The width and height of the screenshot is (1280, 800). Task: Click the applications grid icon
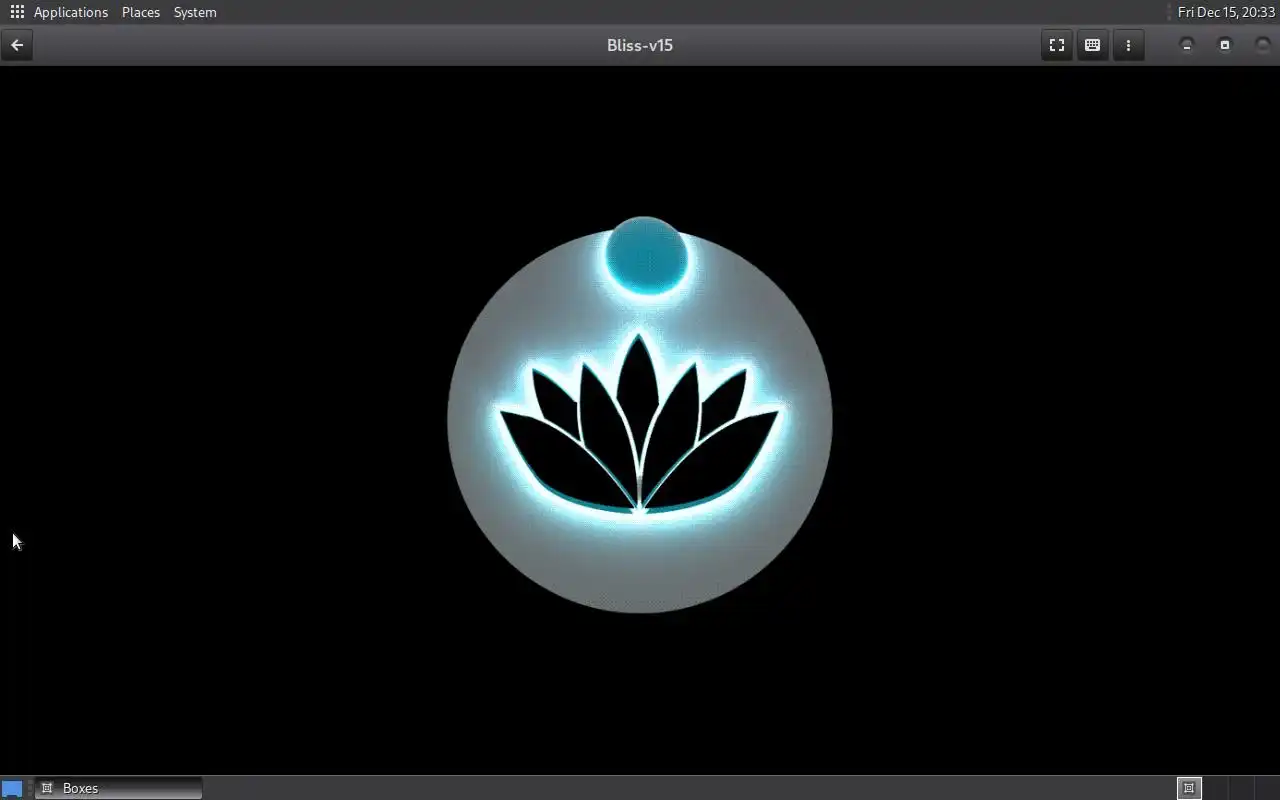[17, 12]
